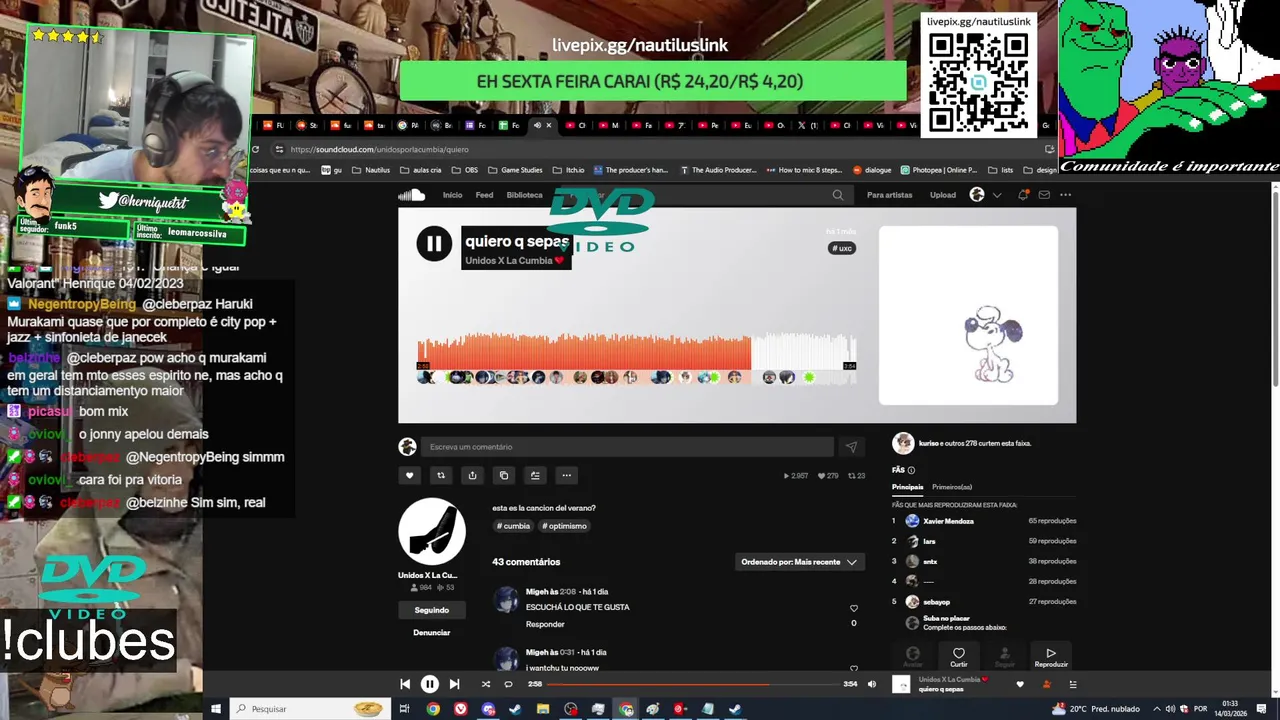Open the sebayop fan profile
The height and width of the screenshot is (720, 1280).
click(936, 602)
